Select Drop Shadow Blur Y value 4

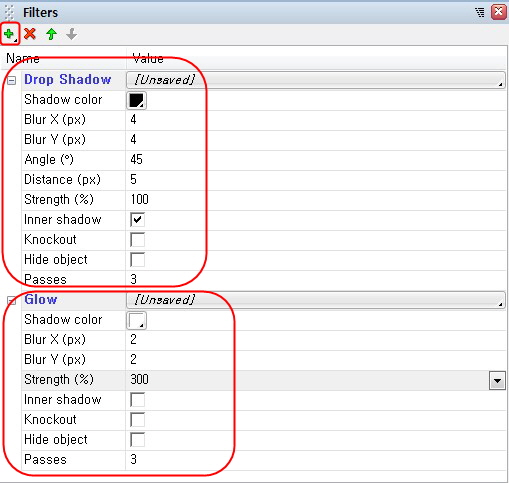(x=133, y=140)
